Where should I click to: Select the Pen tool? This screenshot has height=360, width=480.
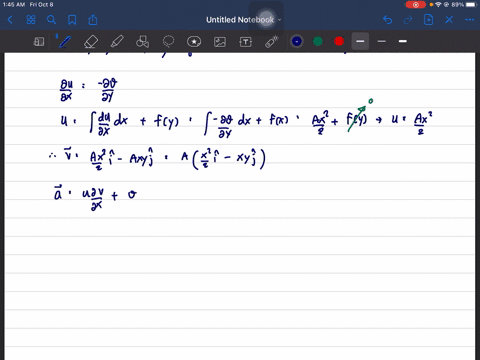(64, 42)
